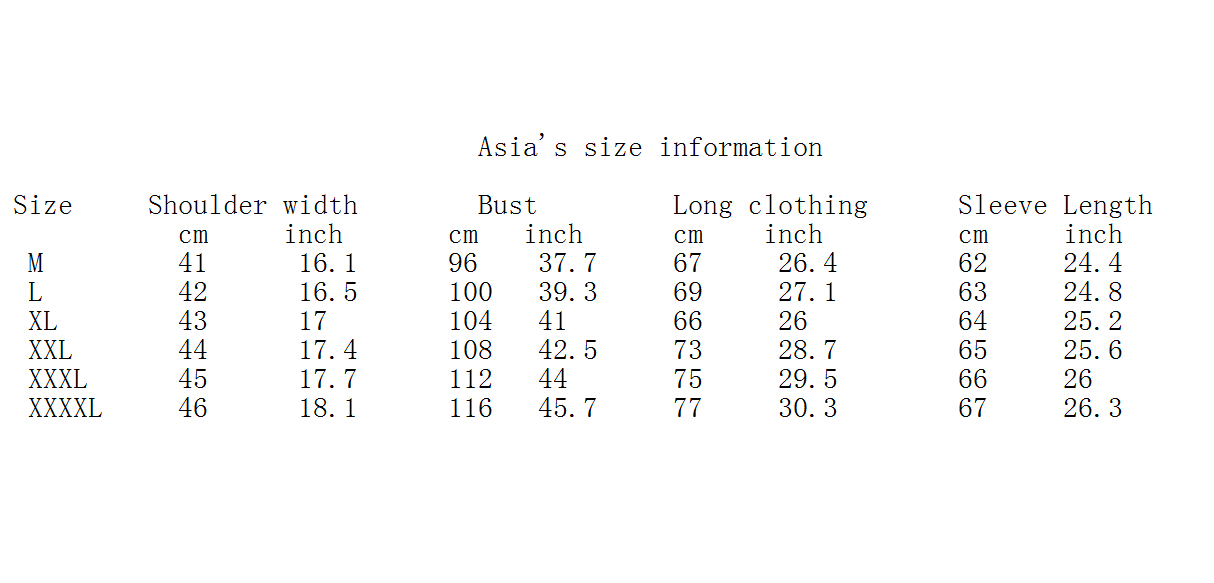Click sleeve length value 24.4 inch
The image size is (1214, 583).
pyautogui.click(x=1092, y=264)
